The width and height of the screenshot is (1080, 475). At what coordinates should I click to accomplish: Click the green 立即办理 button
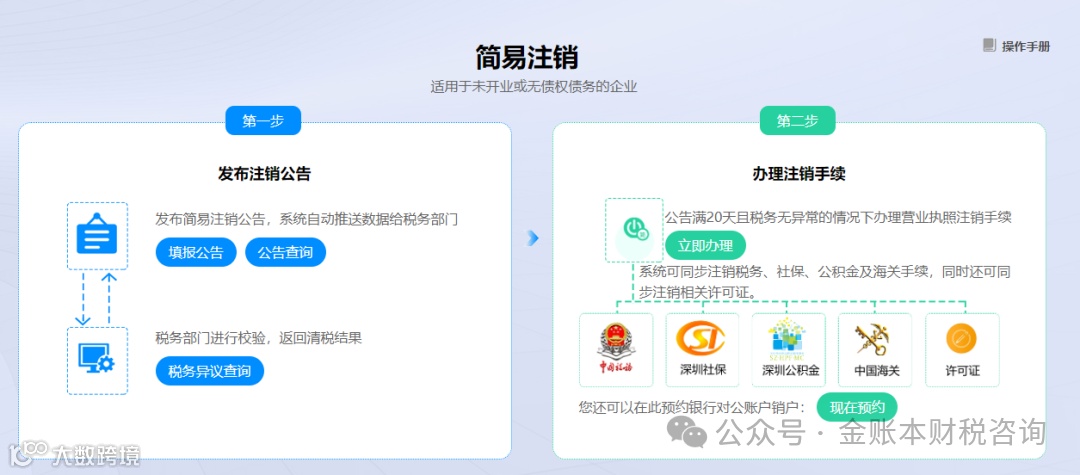(x=705, y=246)
